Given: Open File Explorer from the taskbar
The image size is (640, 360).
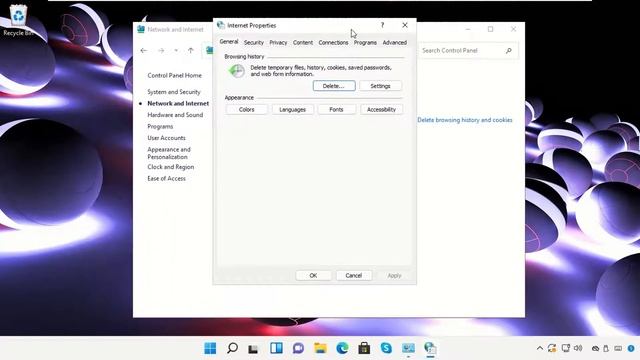Looking at the screenshot, I should [320, 348].
